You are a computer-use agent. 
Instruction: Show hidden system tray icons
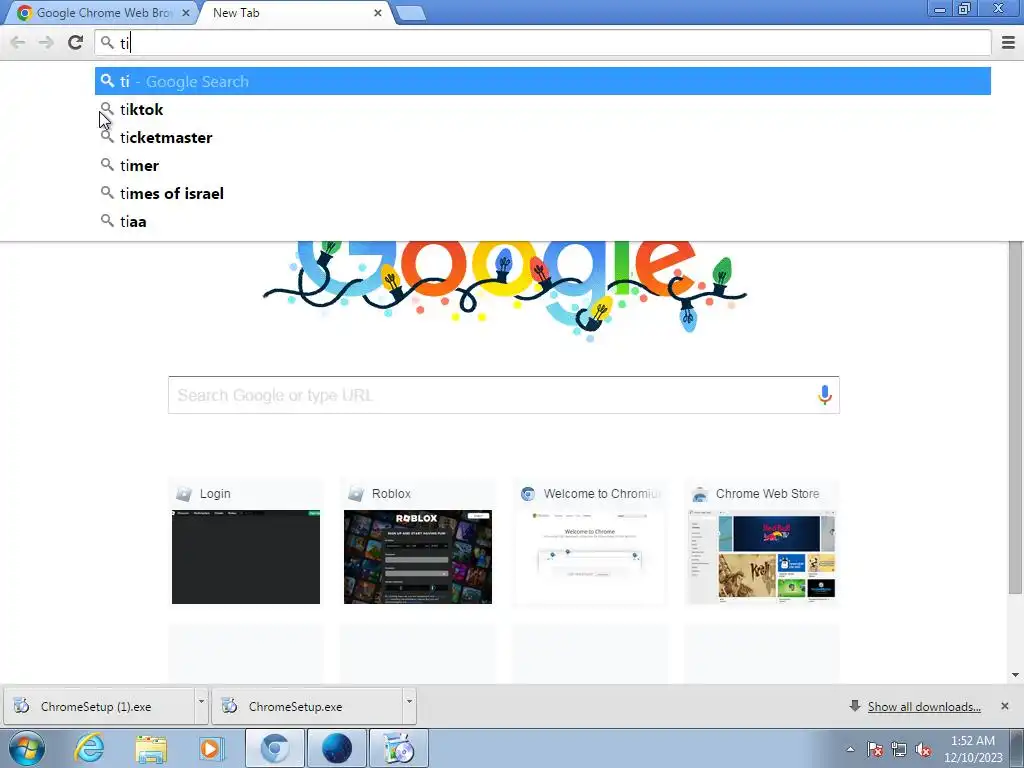(x=850, y=749)
